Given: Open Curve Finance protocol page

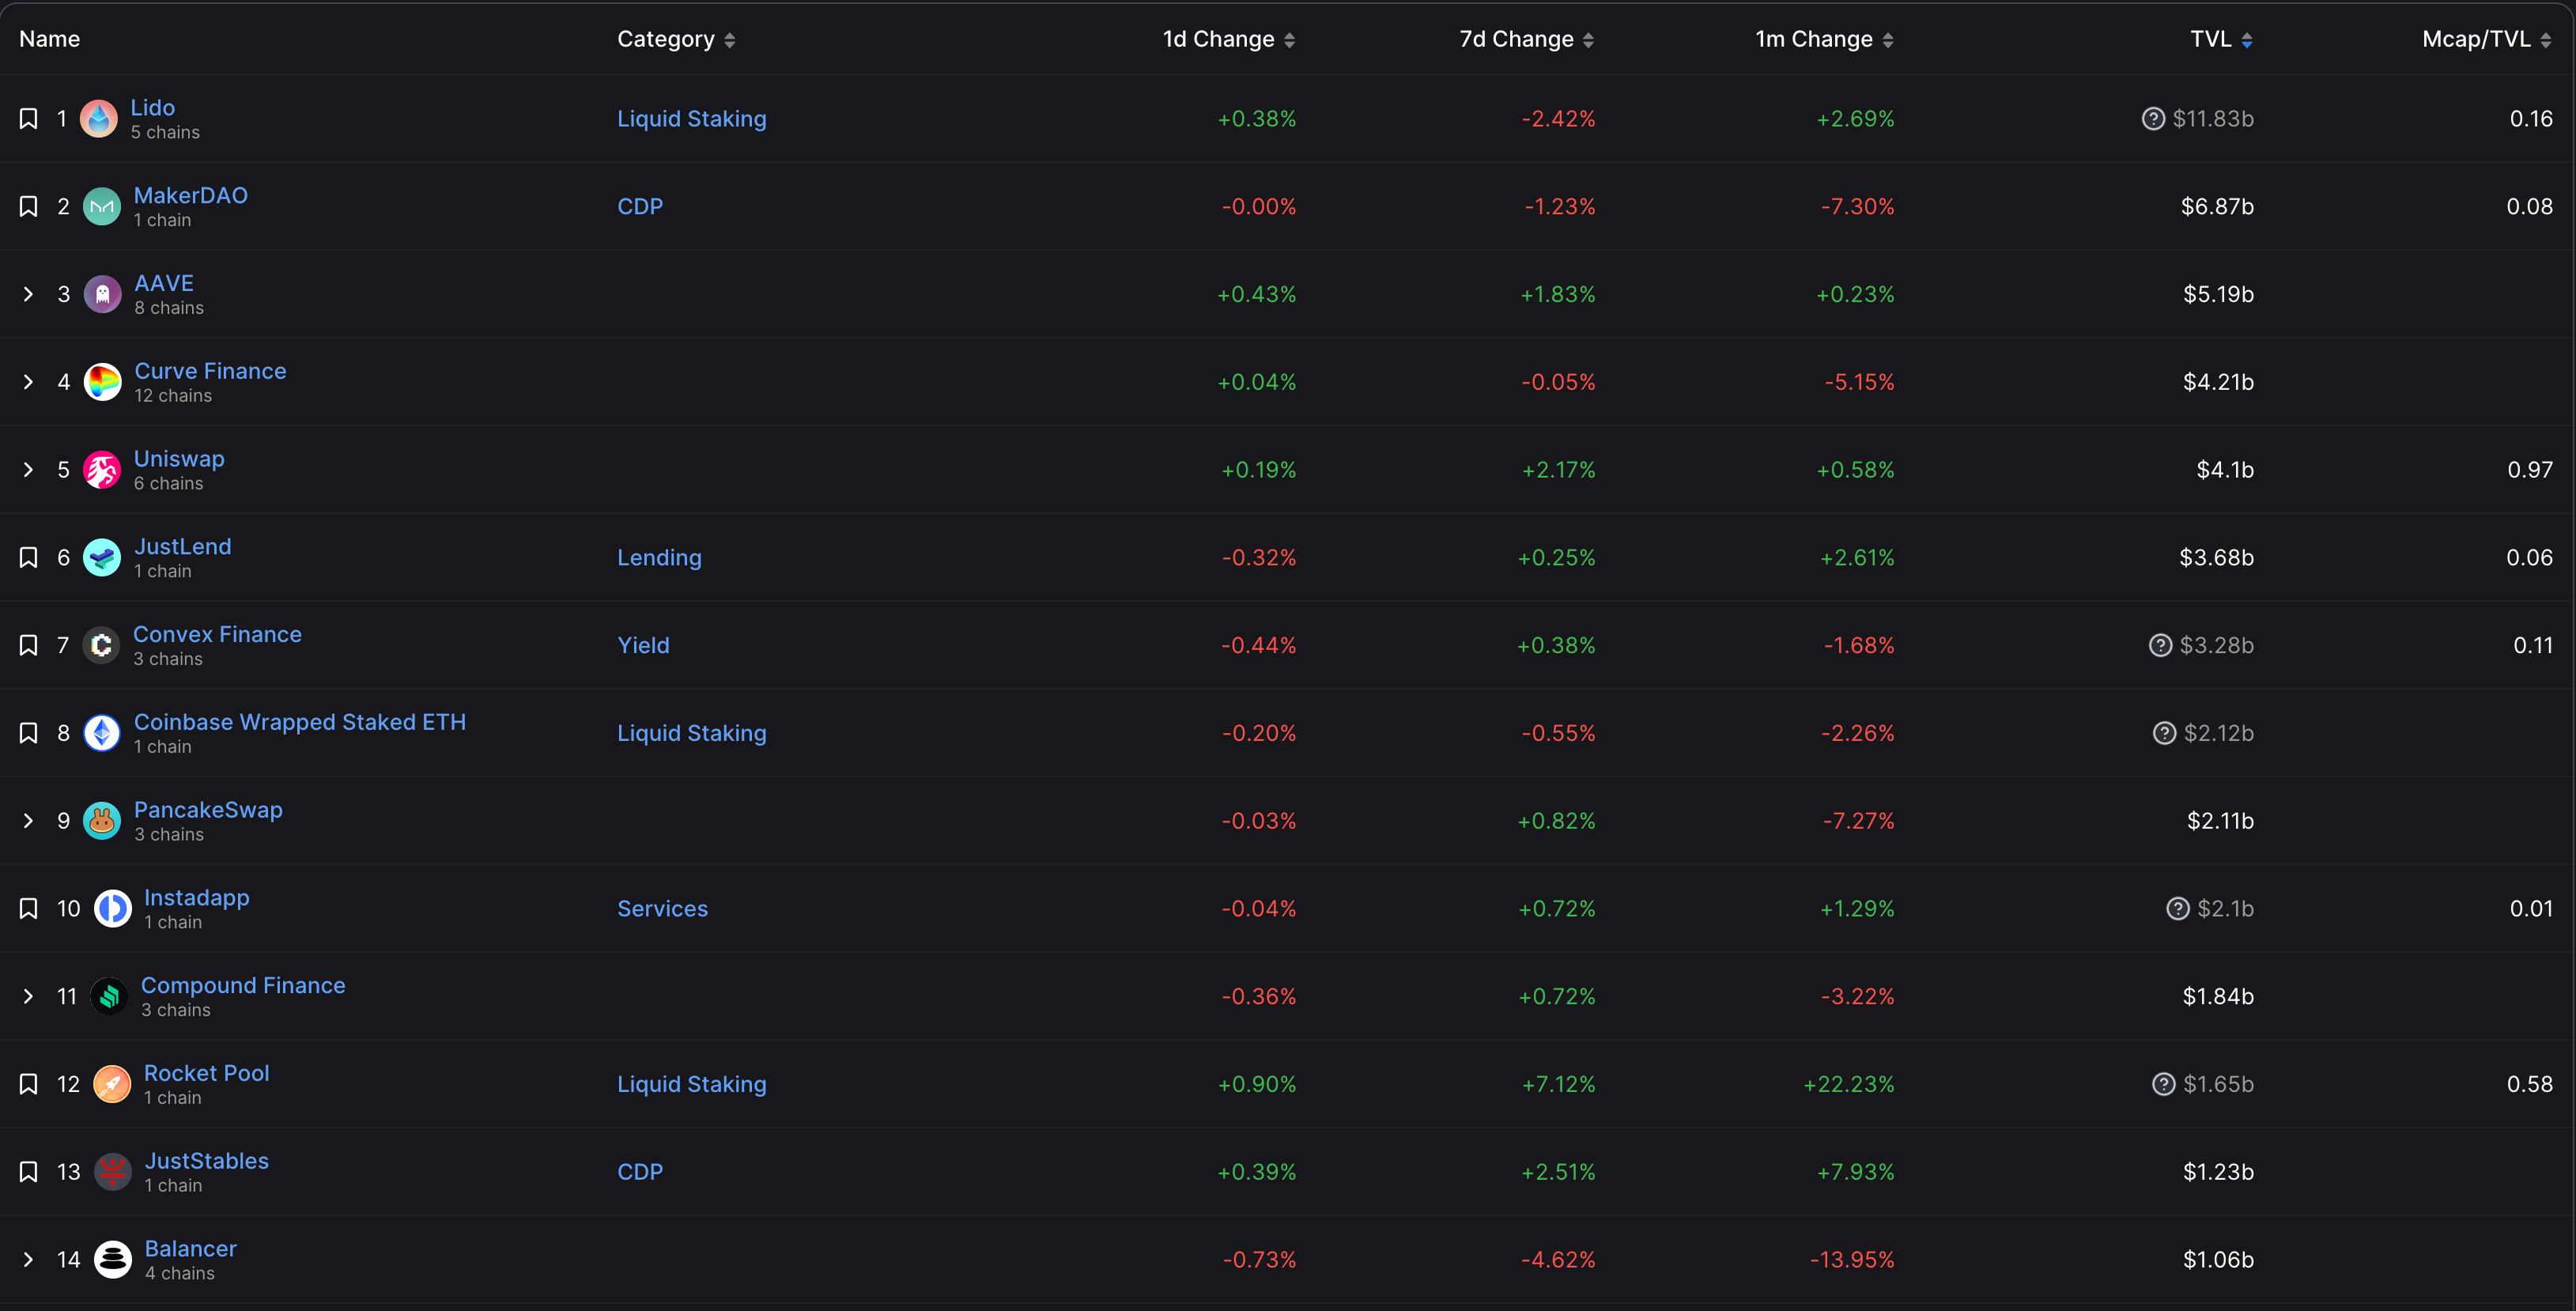Looking at the screenshot, I should pos(210,371).
